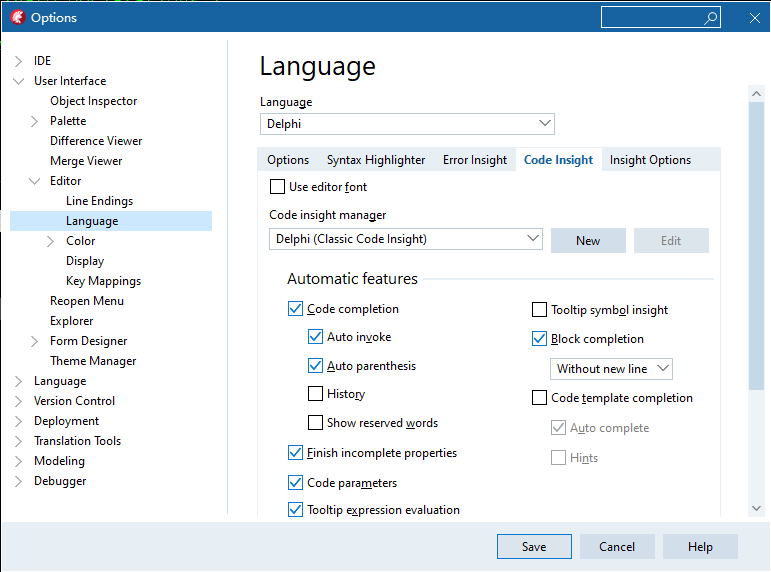Close the Options dialog
771x572 pixels.
tap(755, 18)
